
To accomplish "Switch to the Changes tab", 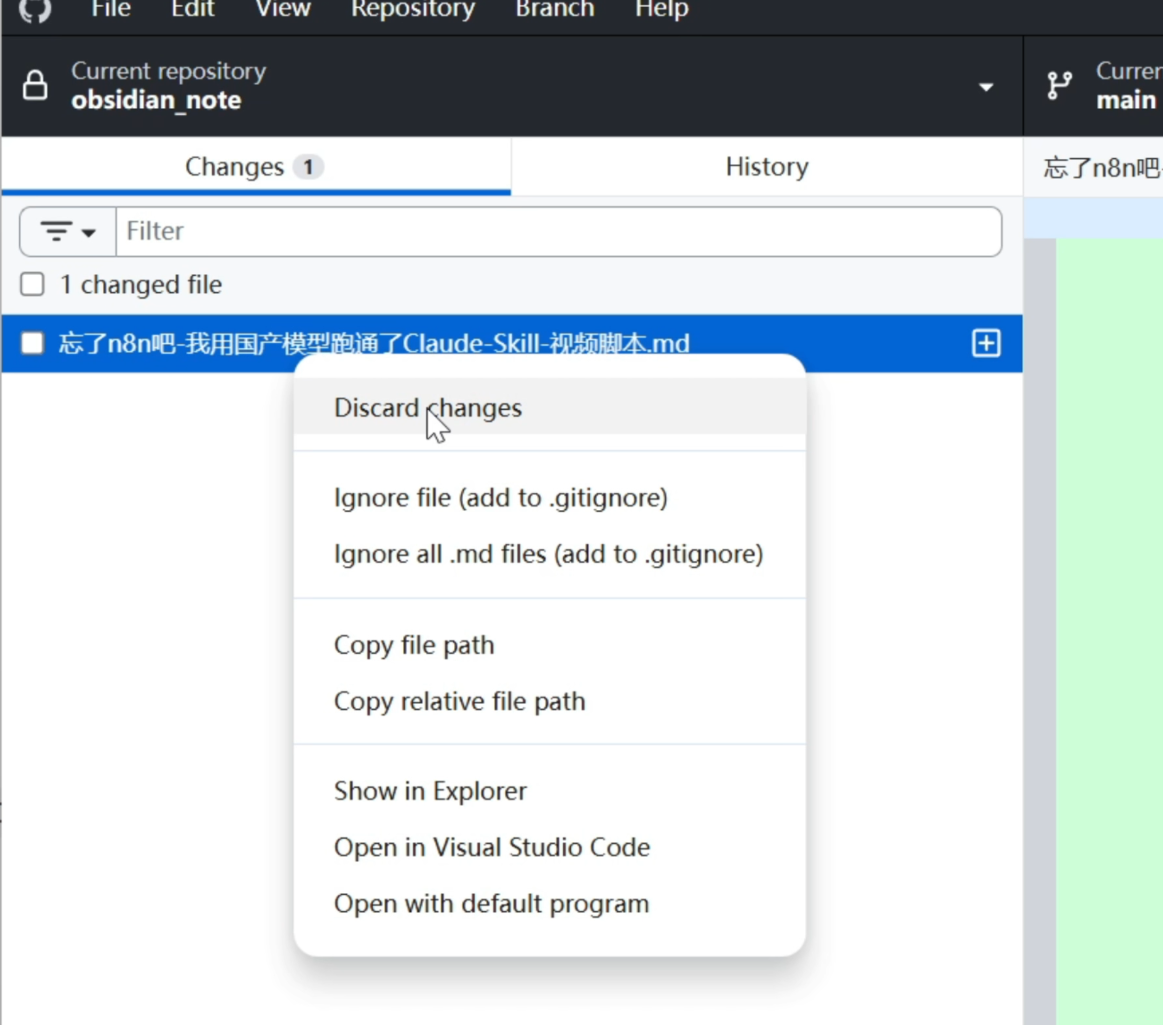I will [256, 167].
